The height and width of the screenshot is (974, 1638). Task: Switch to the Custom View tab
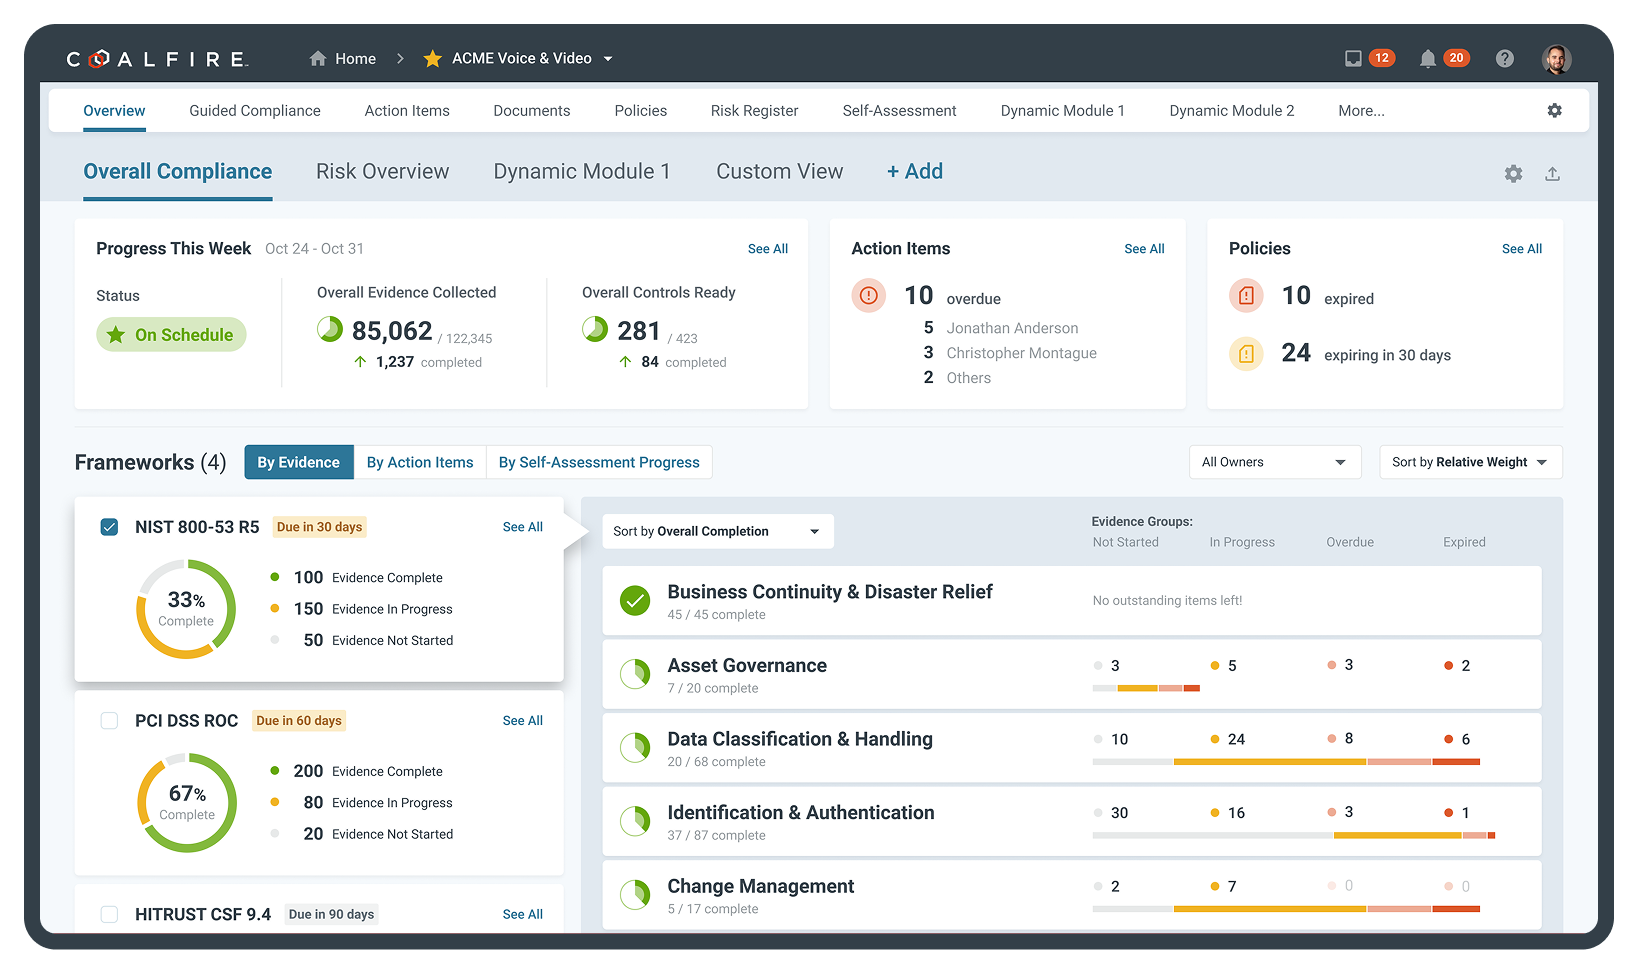[780, 172]
